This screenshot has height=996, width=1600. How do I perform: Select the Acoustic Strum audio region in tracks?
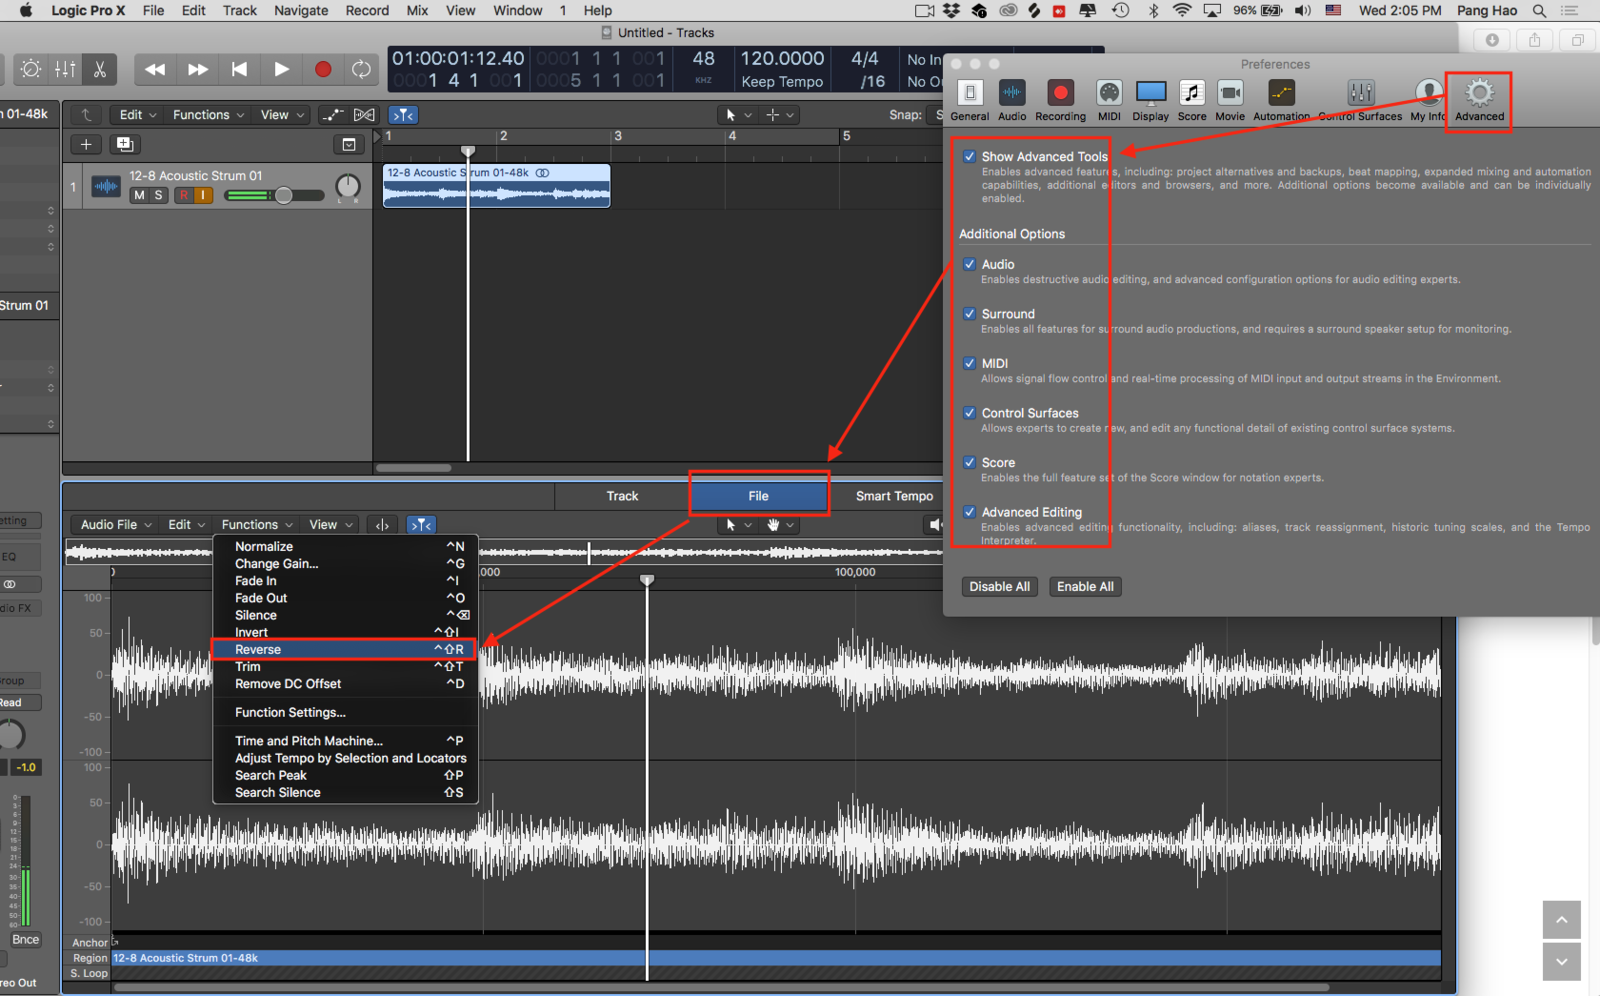[496, 186]
